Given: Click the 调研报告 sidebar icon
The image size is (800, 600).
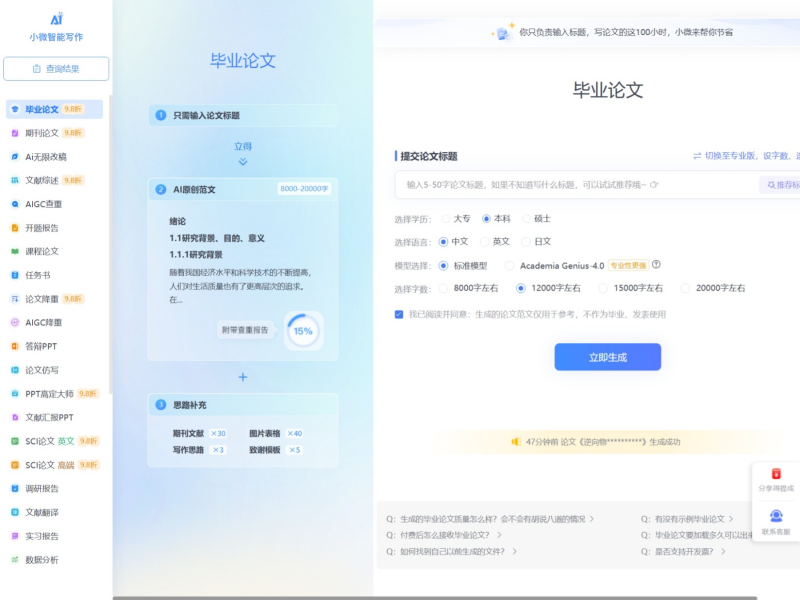Looking at the screenshot, I should 15,488.
